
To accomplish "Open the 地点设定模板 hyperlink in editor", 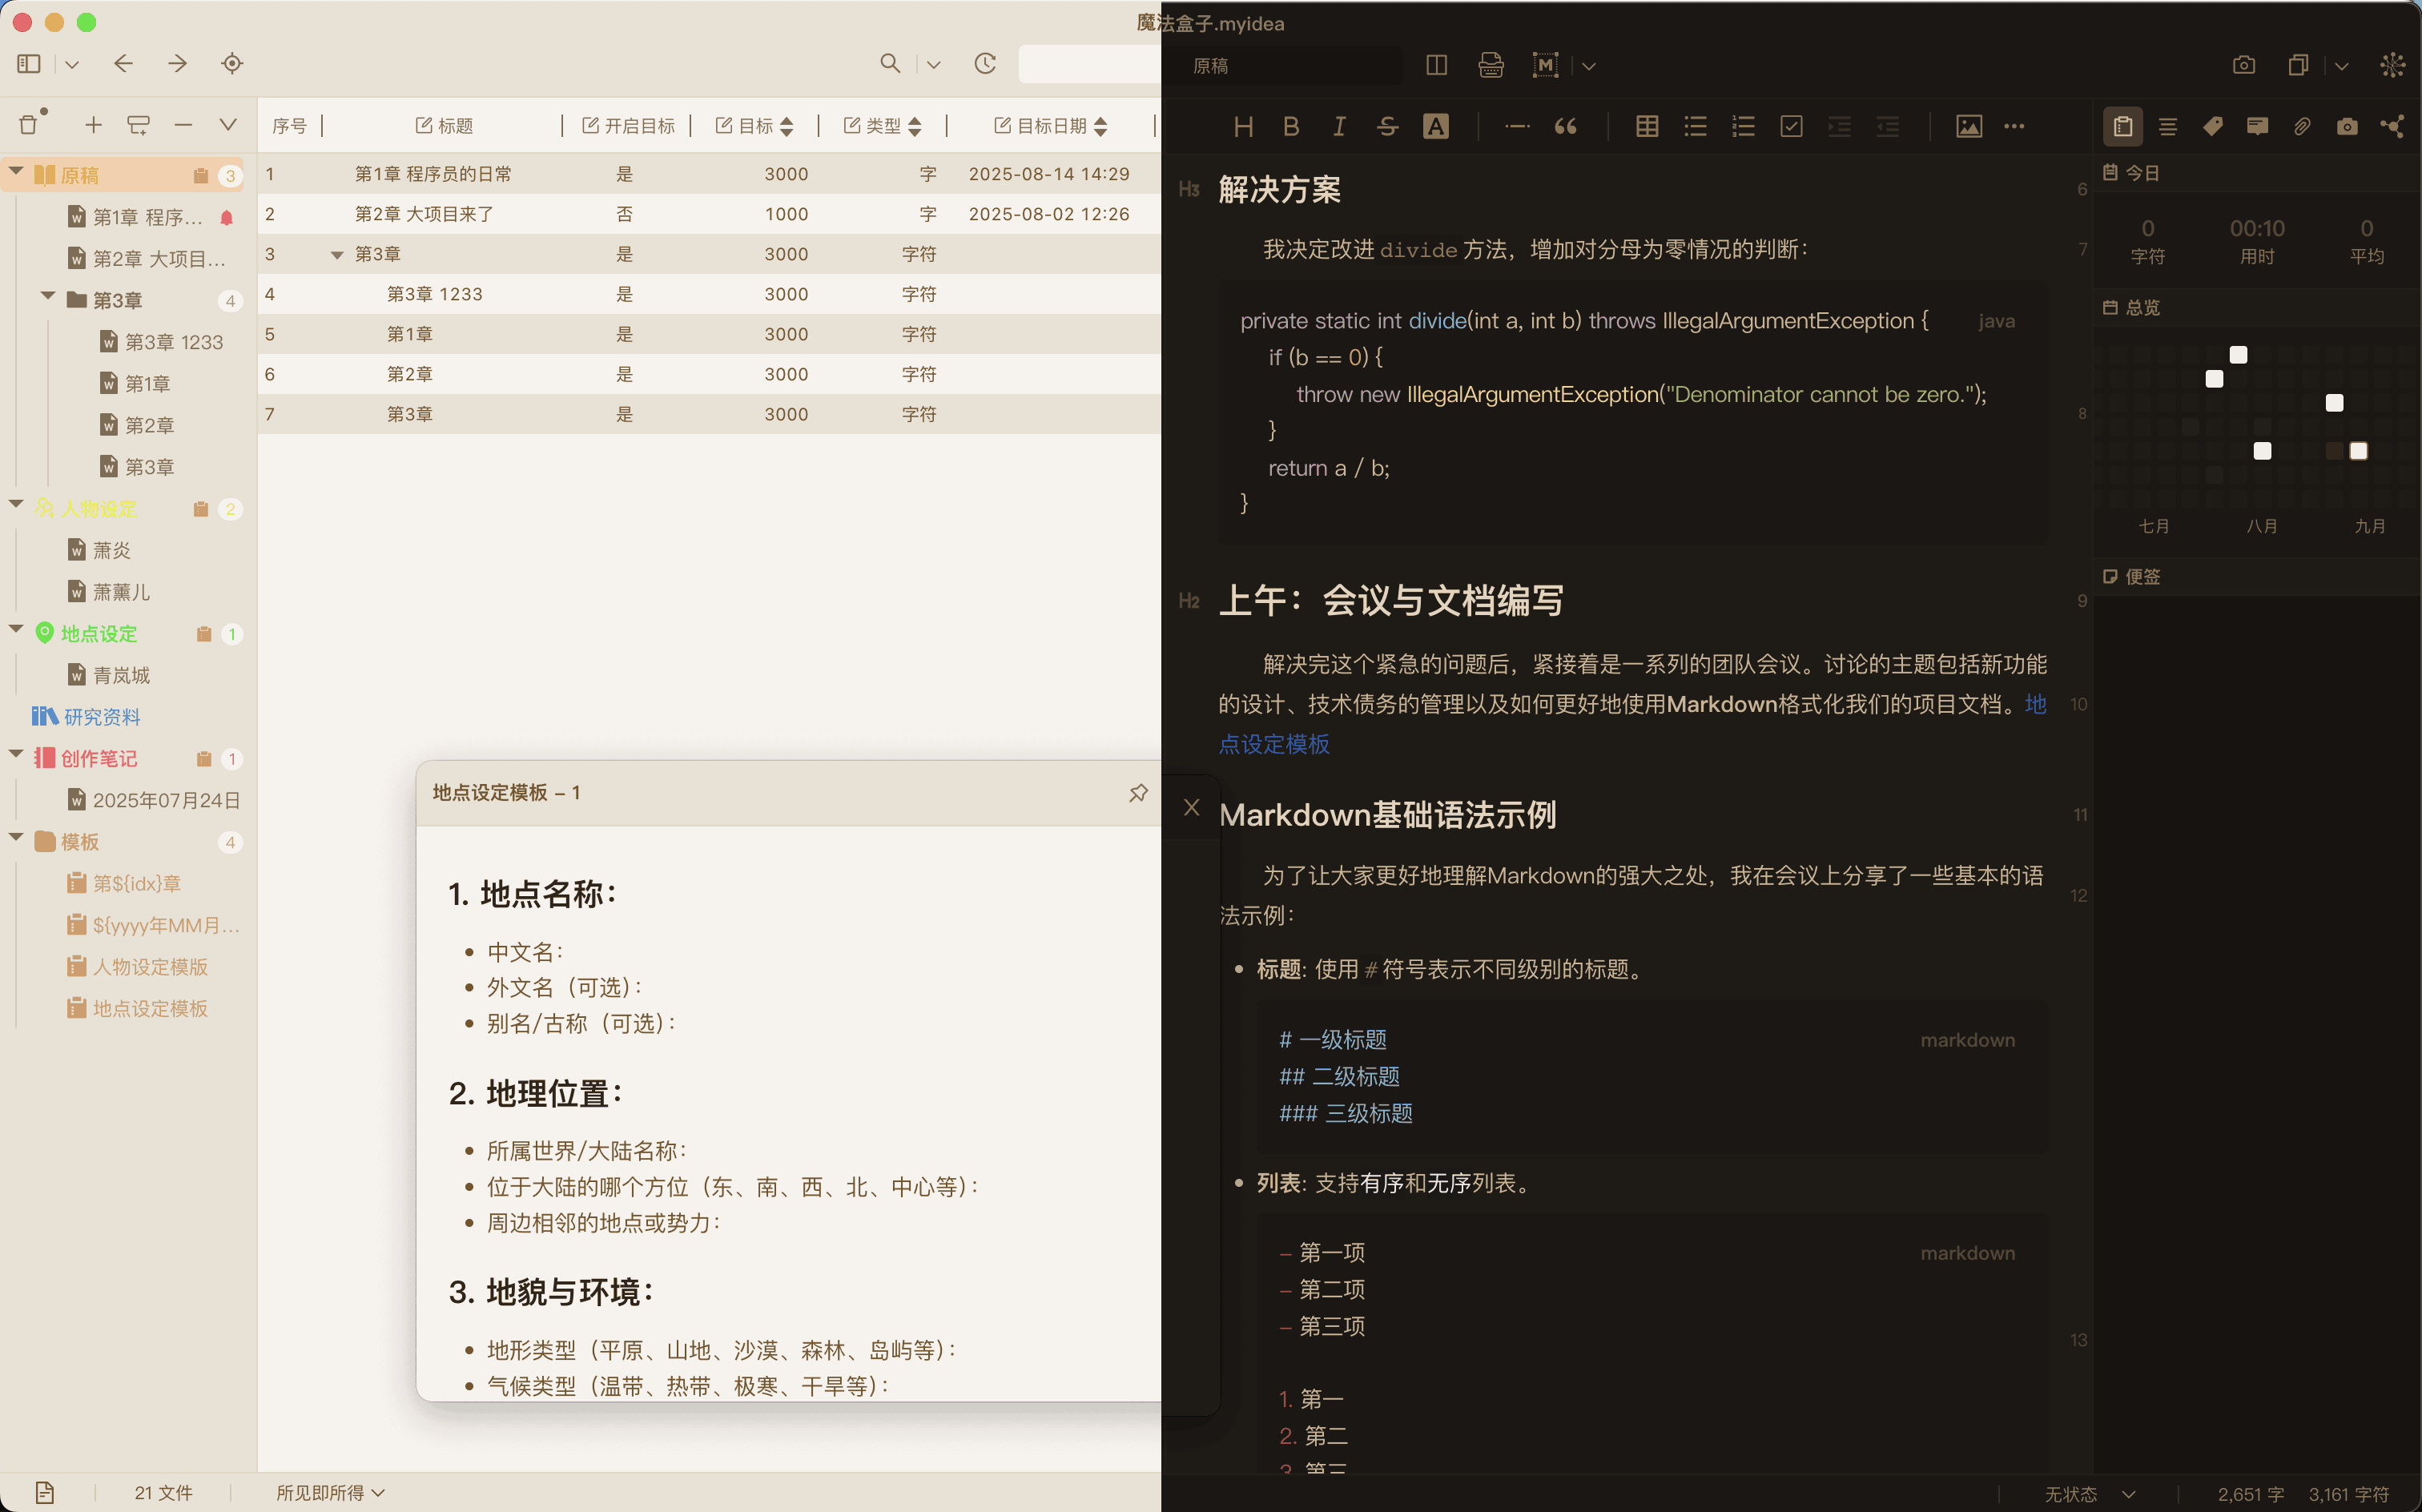I will pos(1273,744).
